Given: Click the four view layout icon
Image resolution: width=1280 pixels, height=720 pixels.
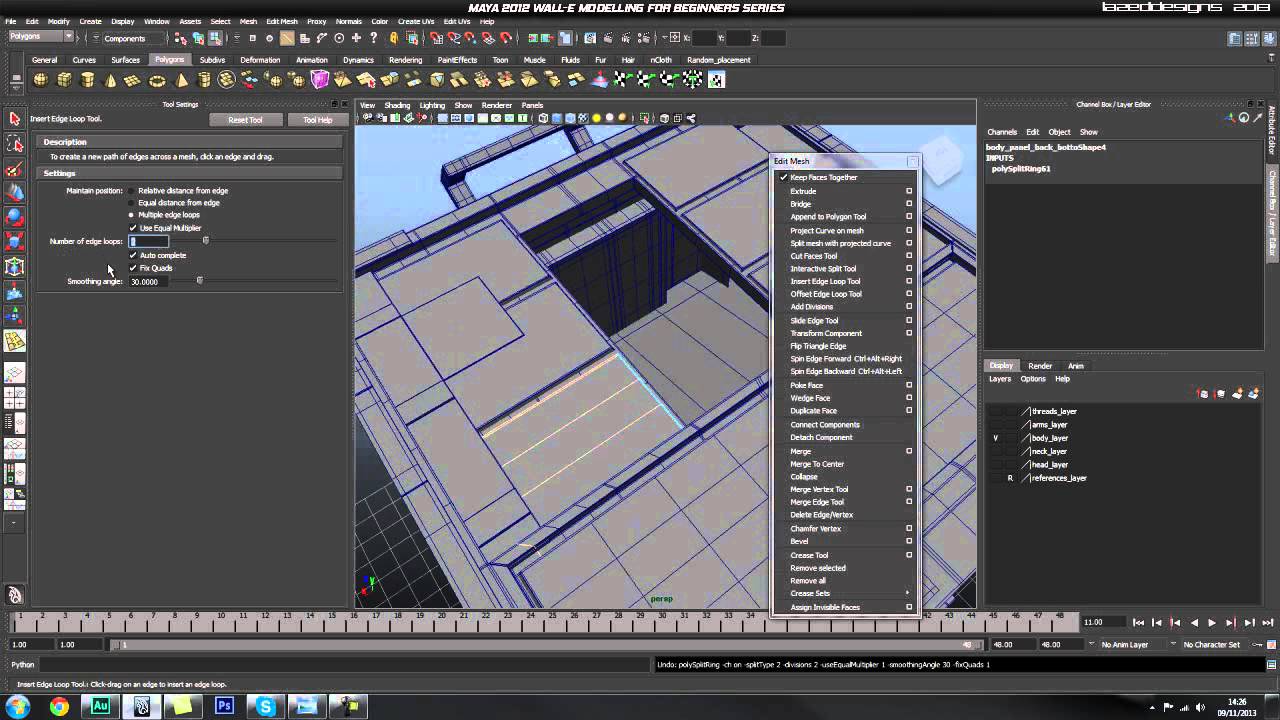Looking at the screenshot, I should (x=15, y=397).
